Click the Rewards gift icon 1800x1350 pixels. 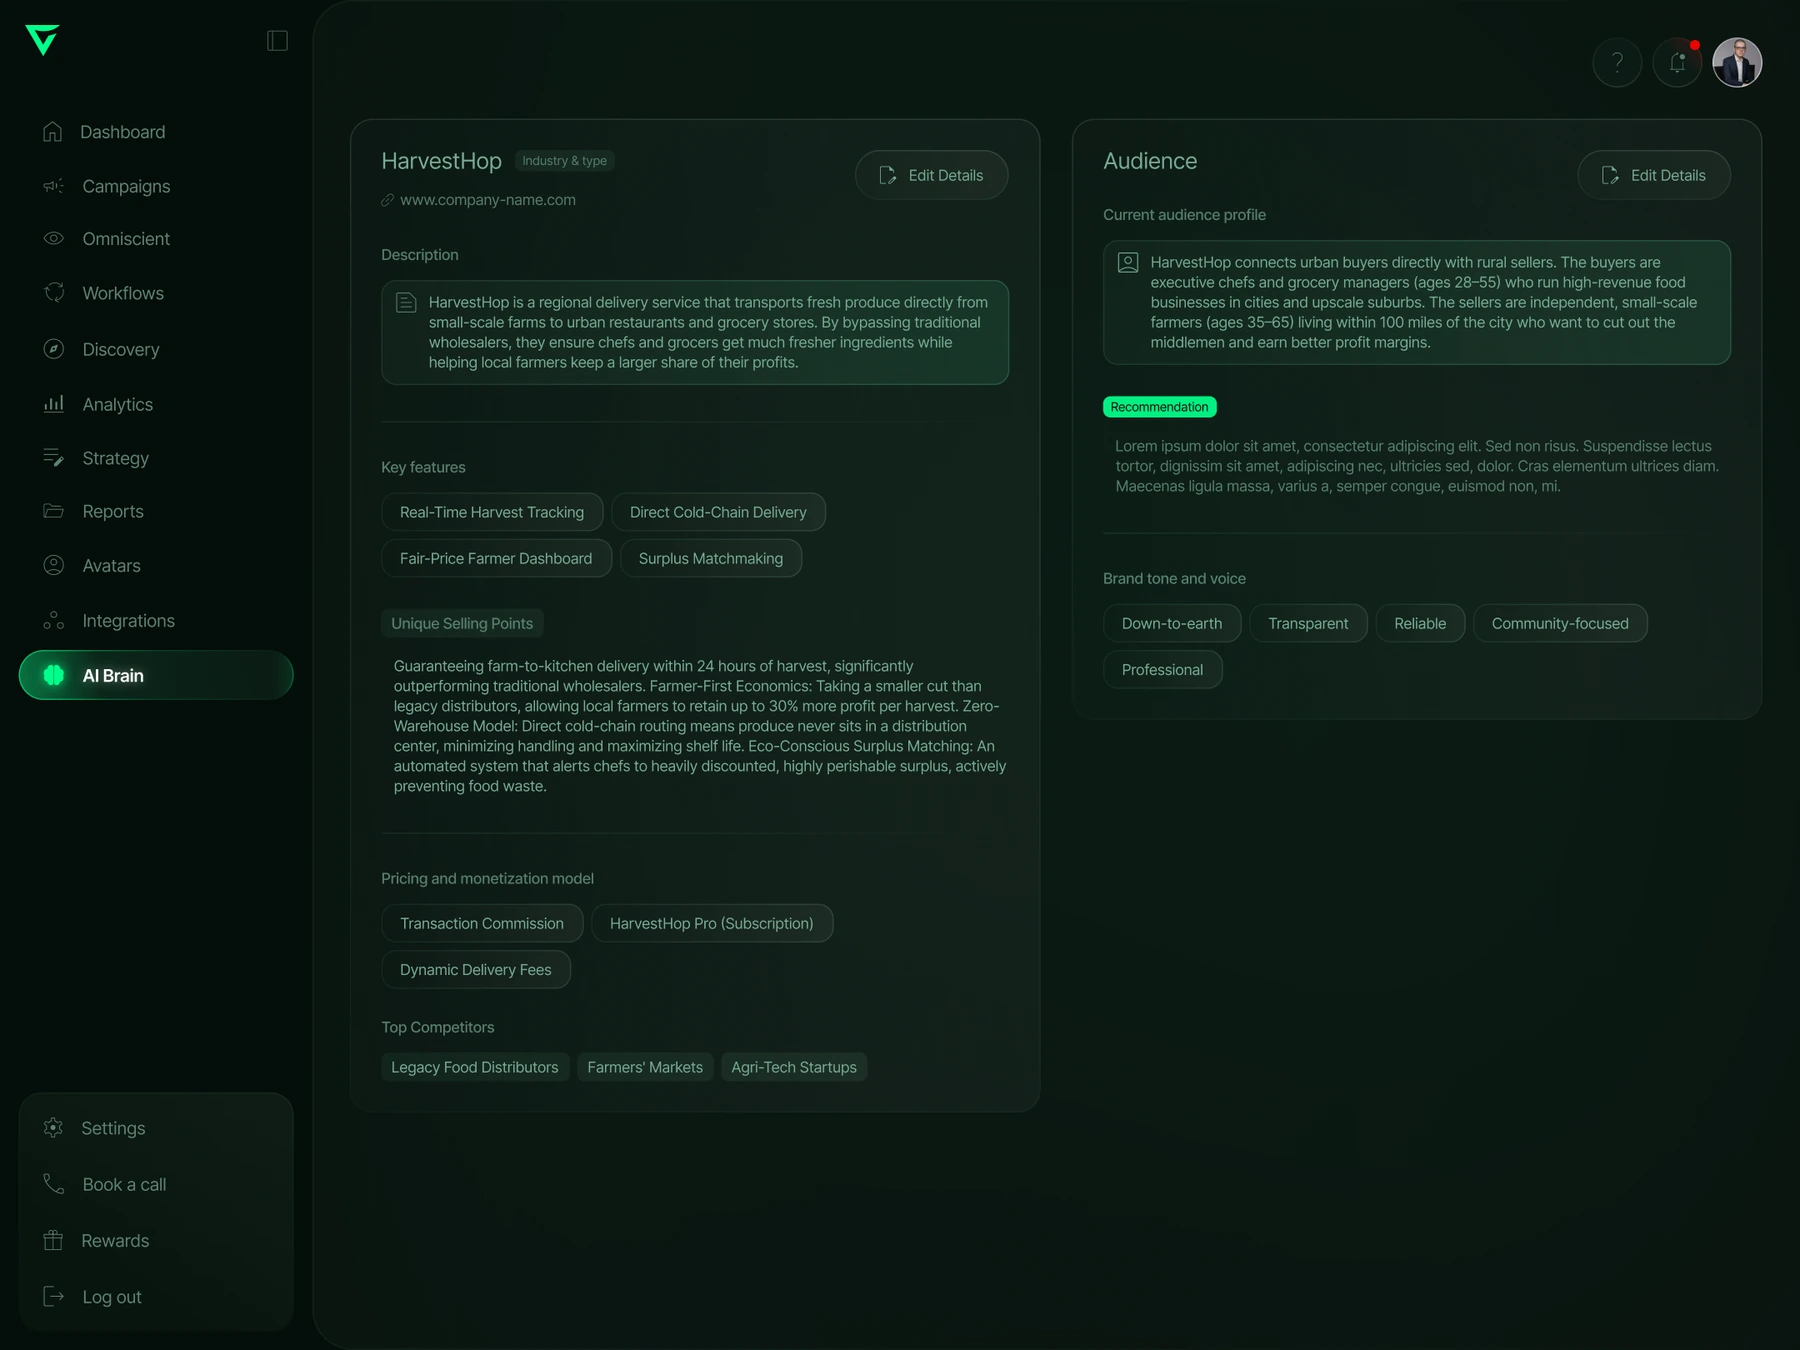click(53, 1240)
